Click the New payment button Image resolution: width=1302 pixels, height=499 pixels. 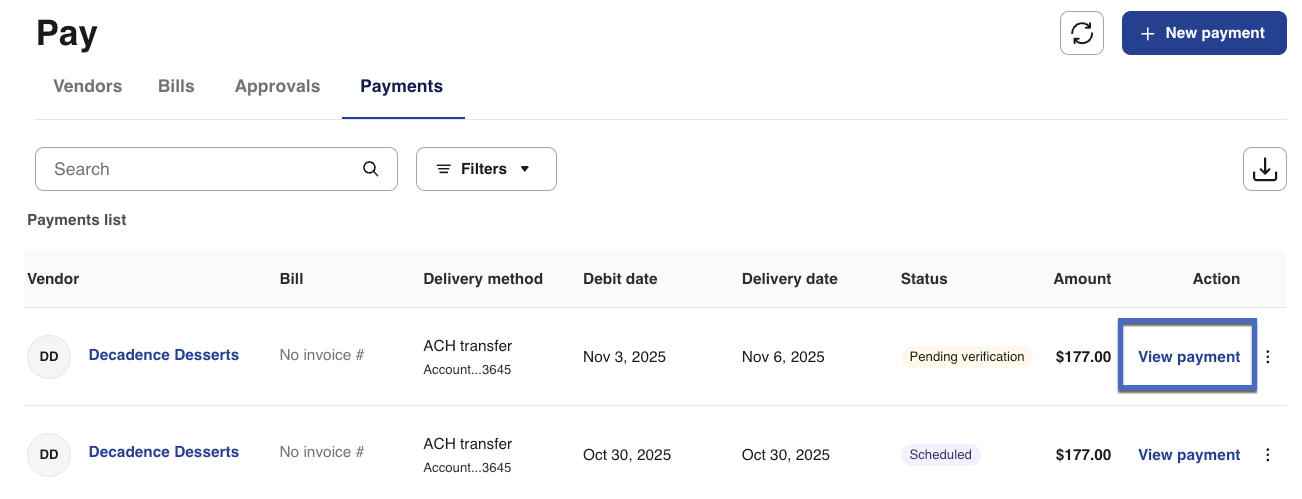[1203, 33]
